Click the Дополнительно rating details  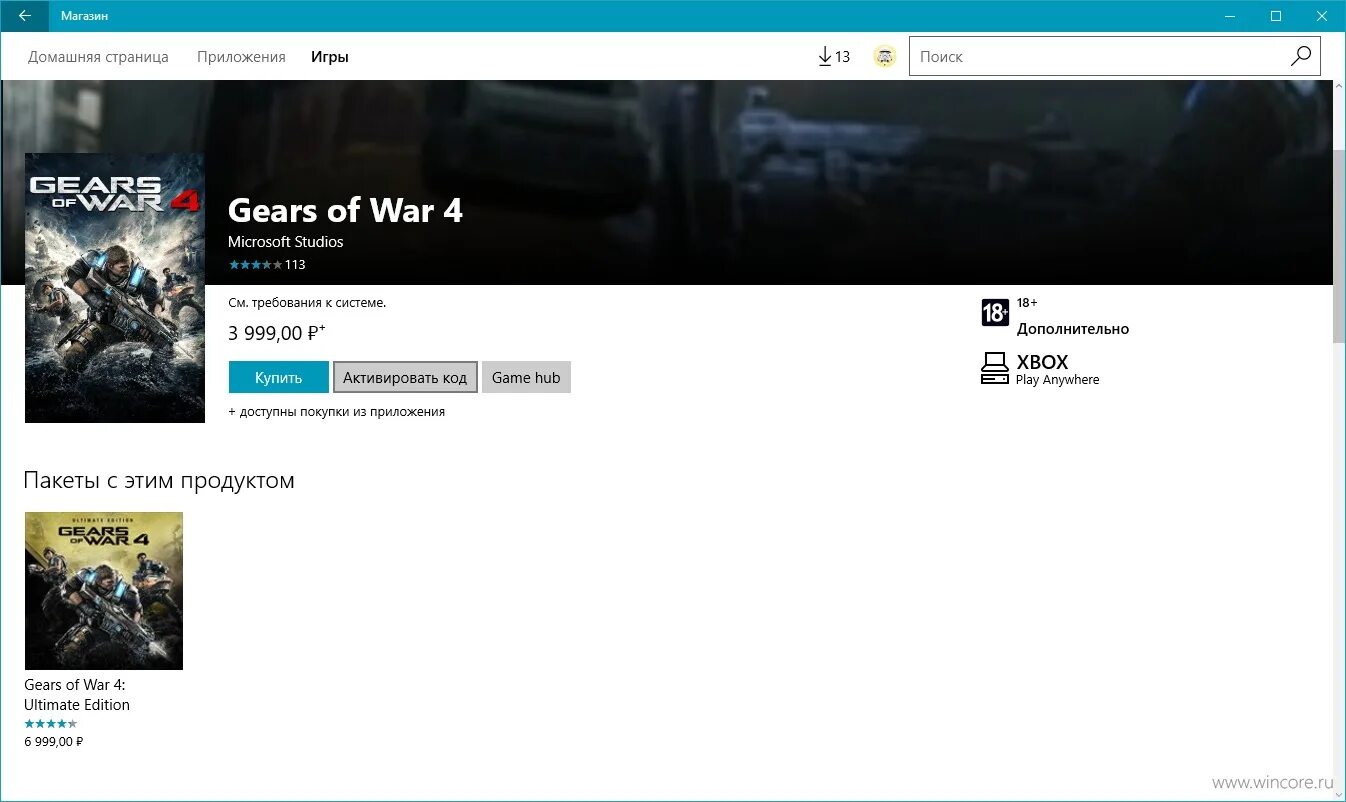tap(1073, 328)
